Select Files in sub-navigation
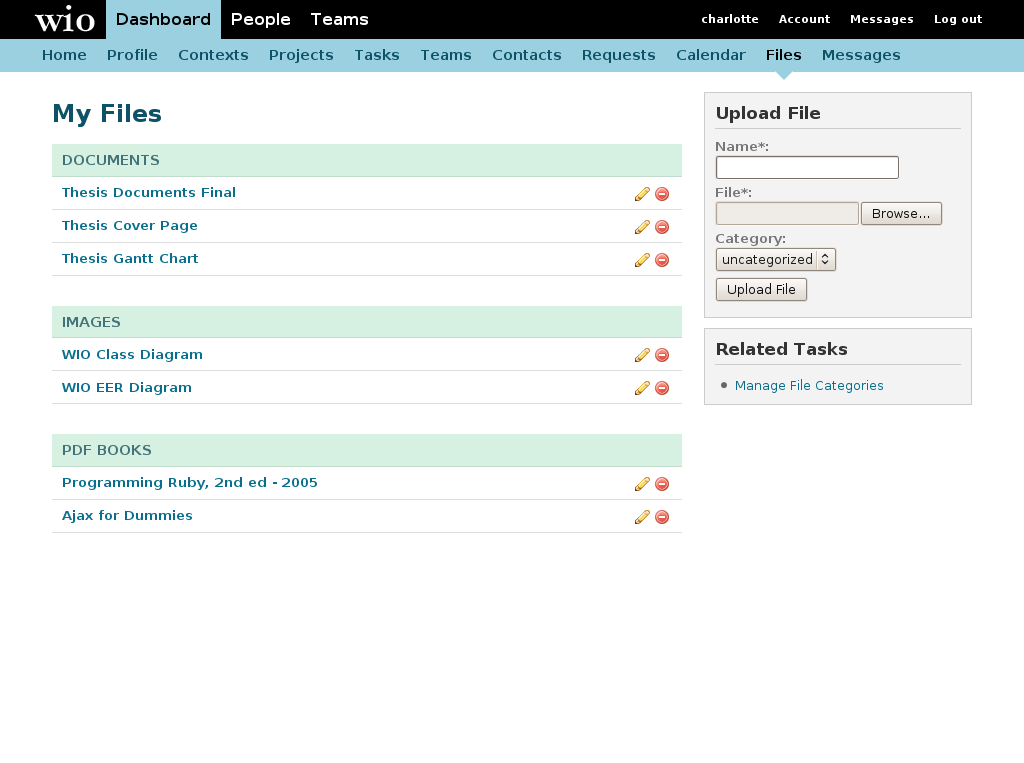 point(784,55)
